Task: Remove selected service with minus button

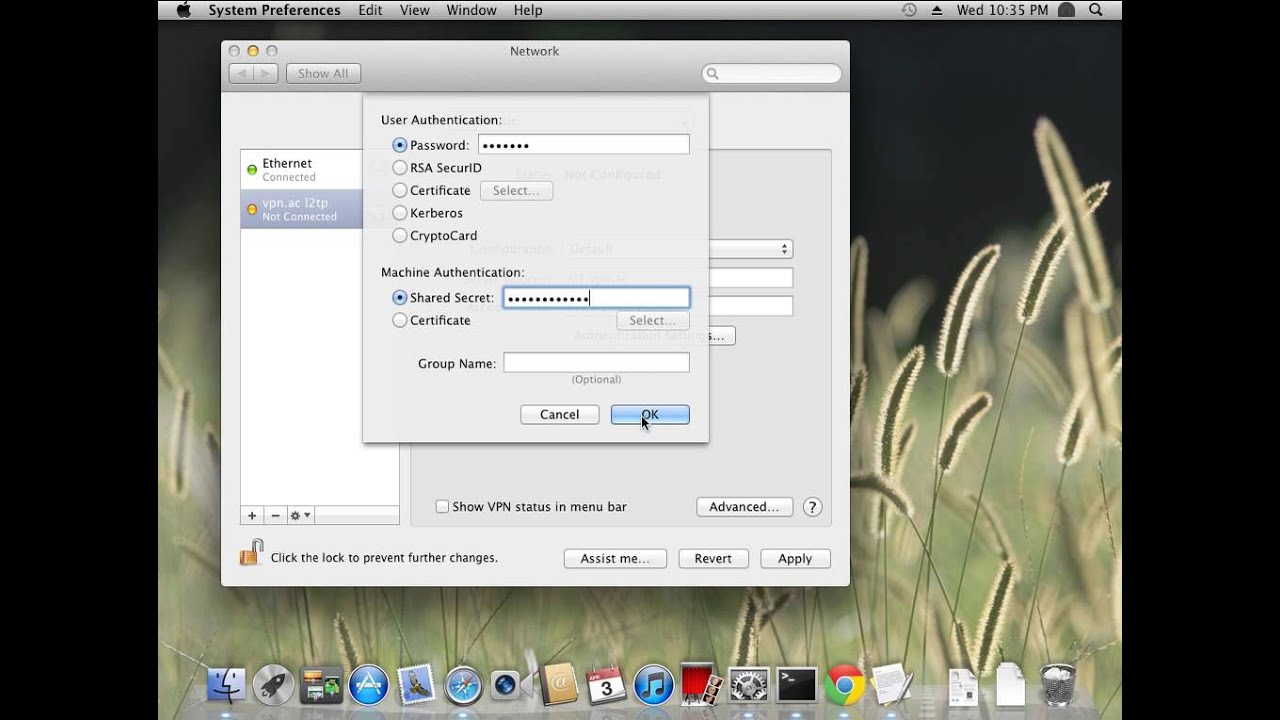Action: [275, 515]
